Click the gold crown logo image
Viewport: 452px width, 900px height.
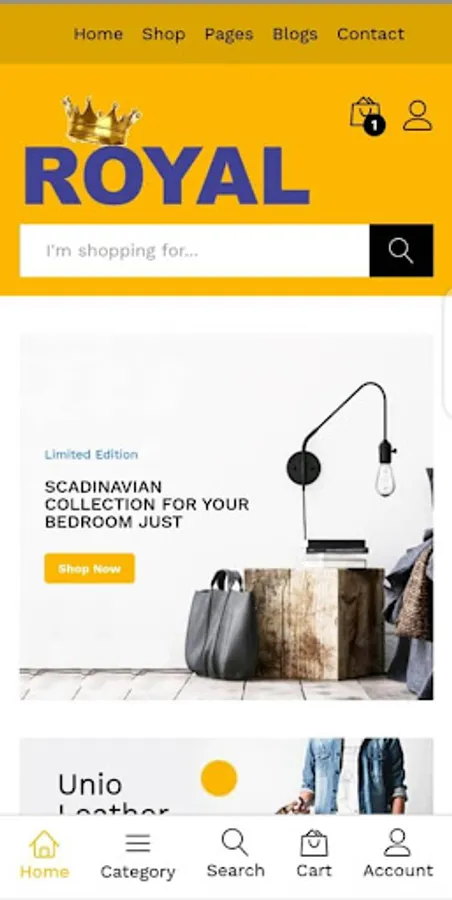pos(101,121)
